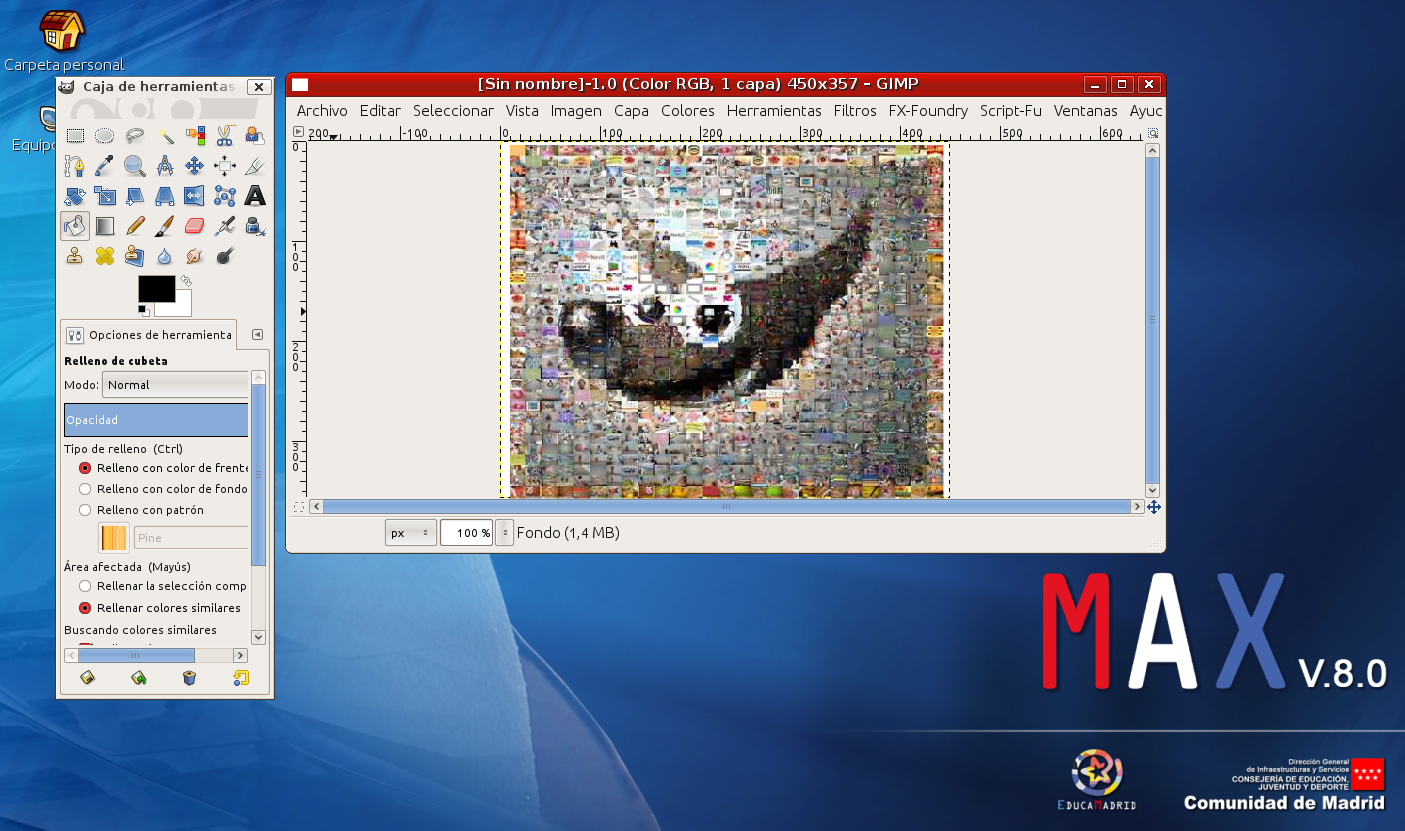
Task: Open the Filtros menu
Action: click(x=854, y=111)
